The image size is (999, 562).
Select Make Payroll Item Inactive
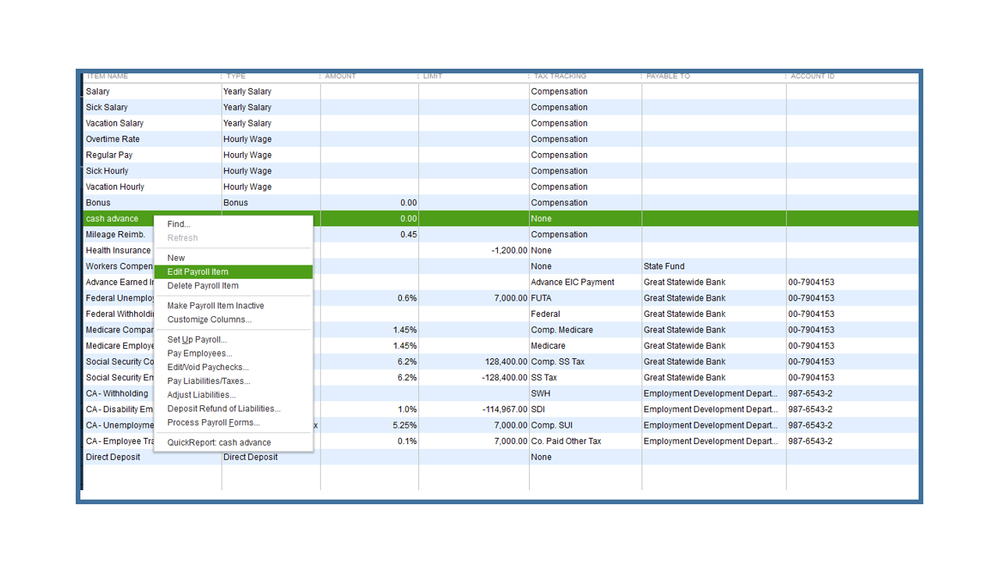(215, 306)
